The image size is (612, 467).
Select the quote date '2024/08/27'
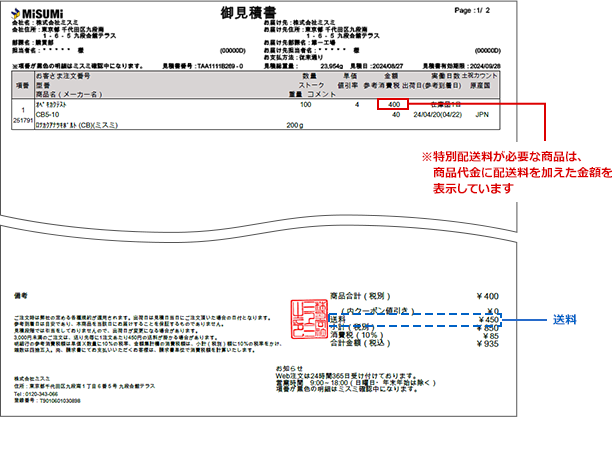(x=388, y=66)
